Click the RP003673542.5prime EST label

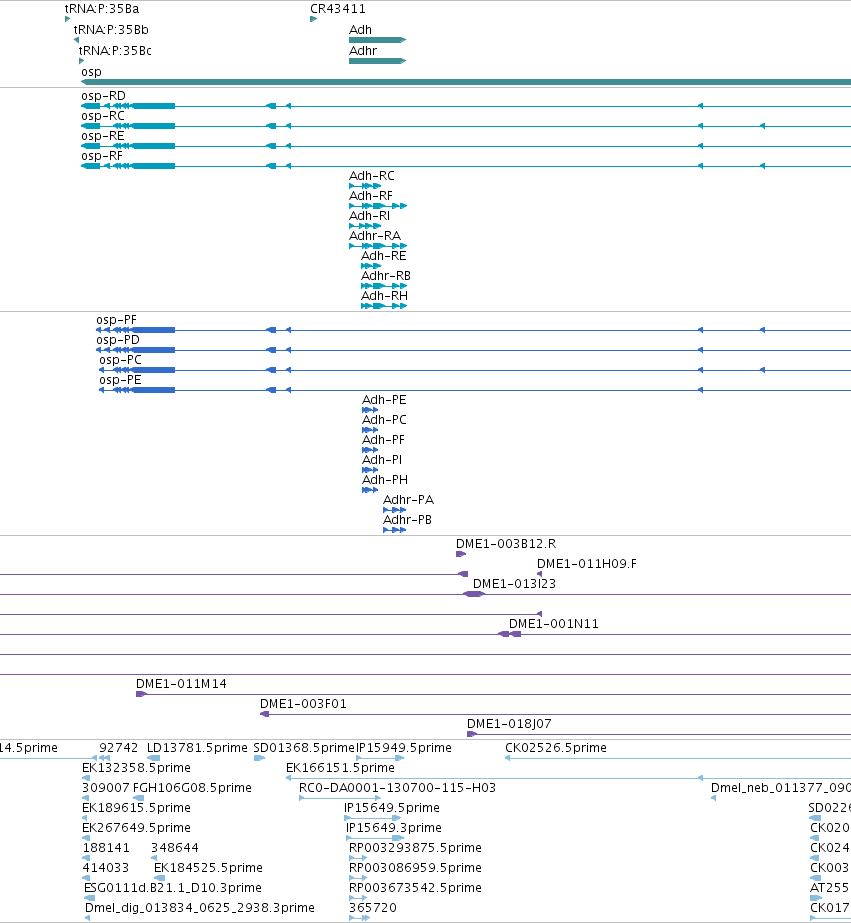pyautogui.click(x=415, y=888)
